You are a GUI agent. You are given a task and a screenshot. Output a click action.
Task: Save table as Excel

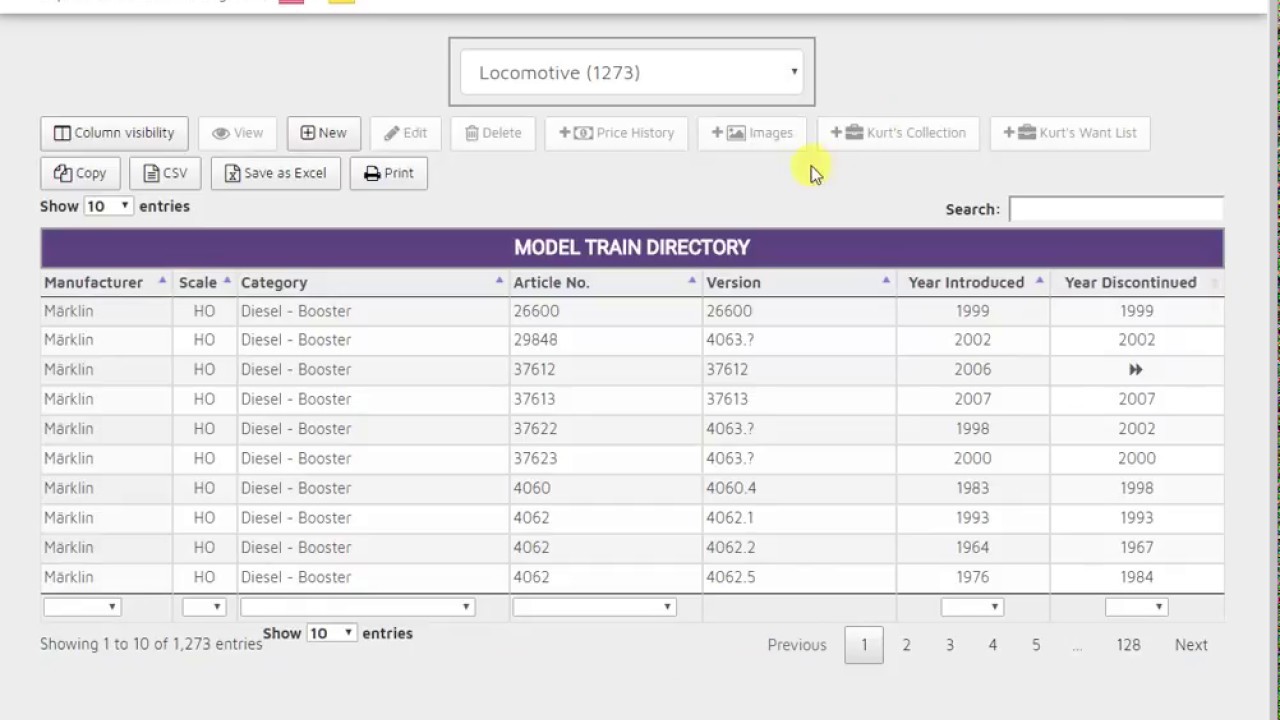(x=275, y=173)
